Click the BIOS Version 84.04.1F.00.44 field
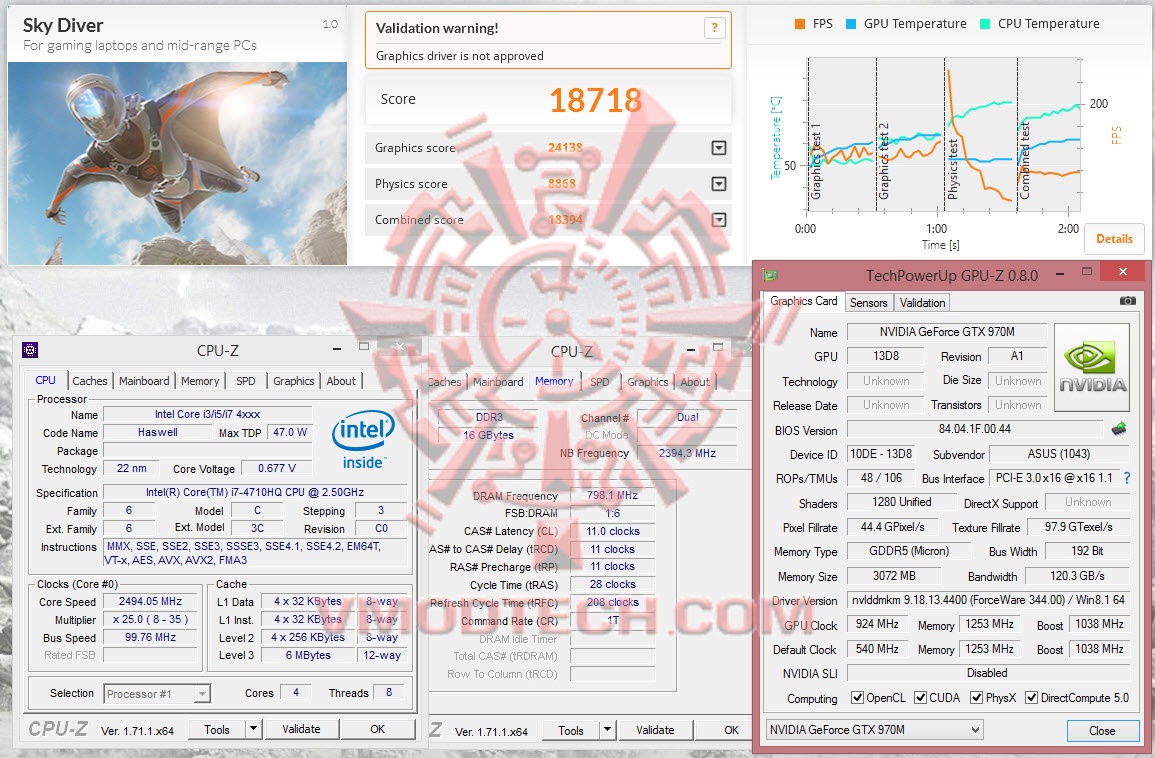Viewport: 1155px width, 758px height. (975, 429)
